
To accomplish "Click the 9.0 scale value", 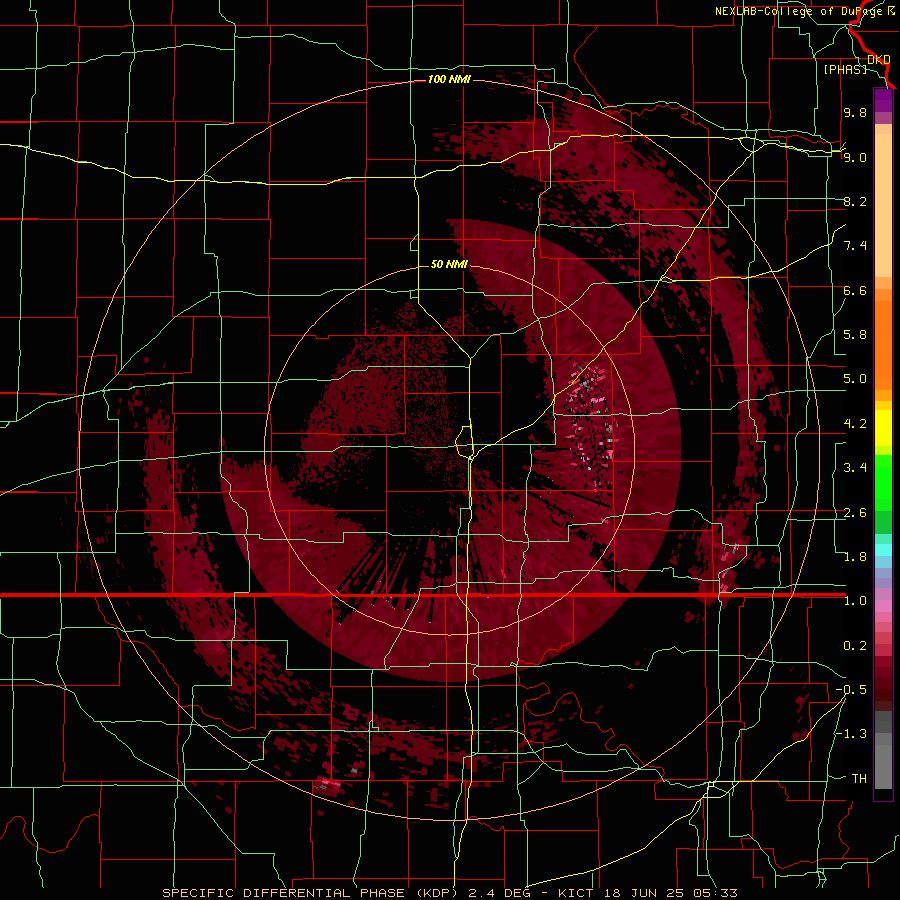I will click(x=855, y=157).
